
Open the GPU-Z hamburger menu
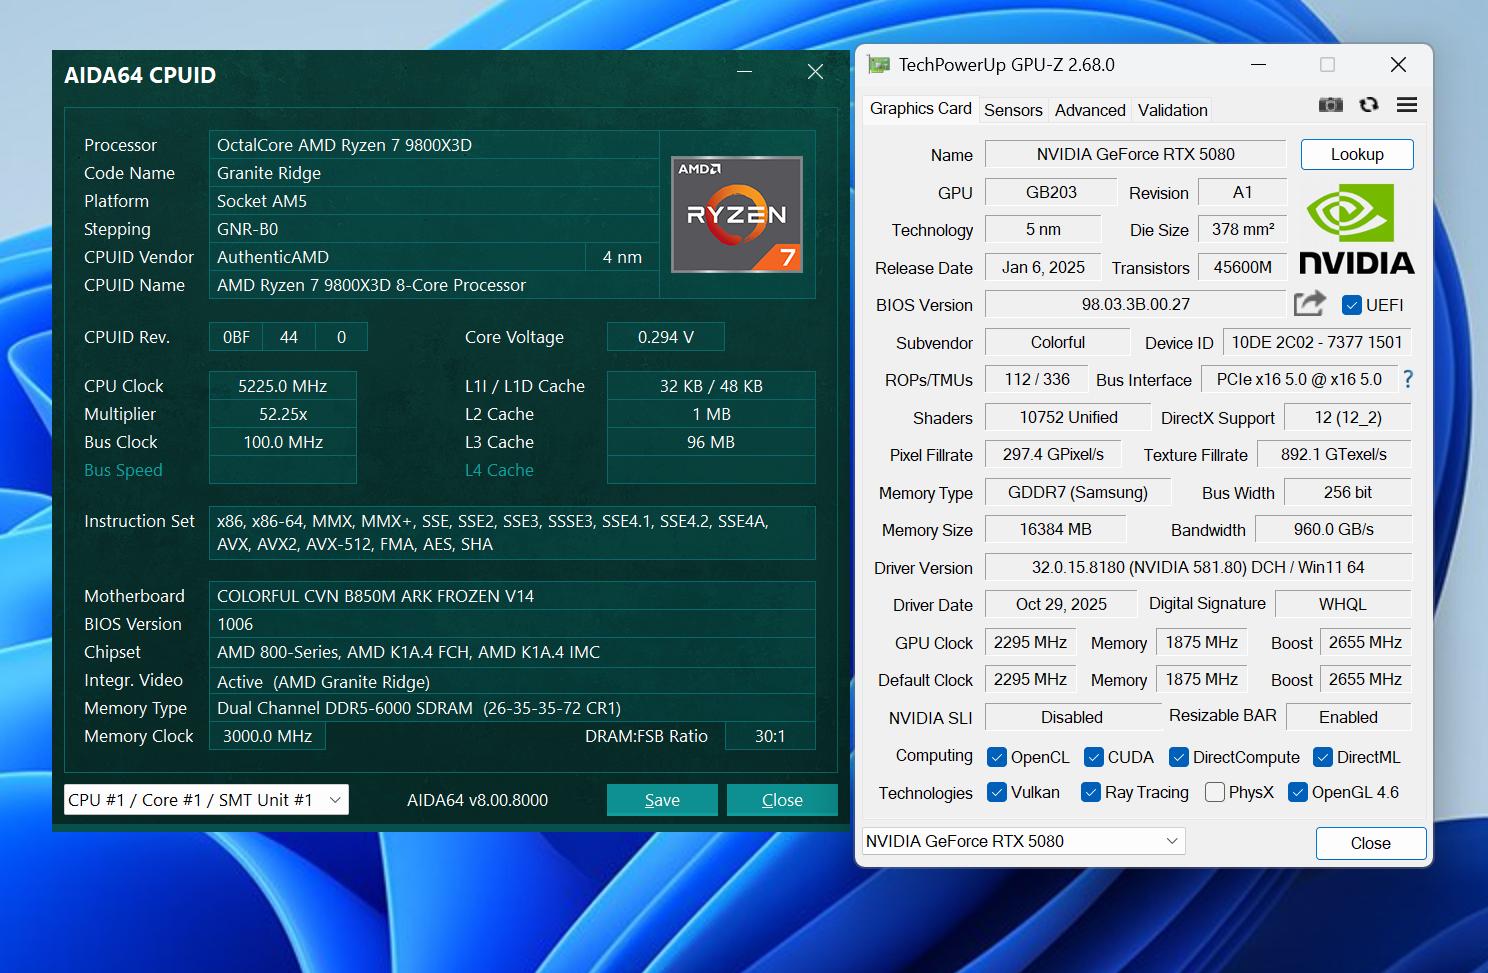click(x=1406, y=104)
